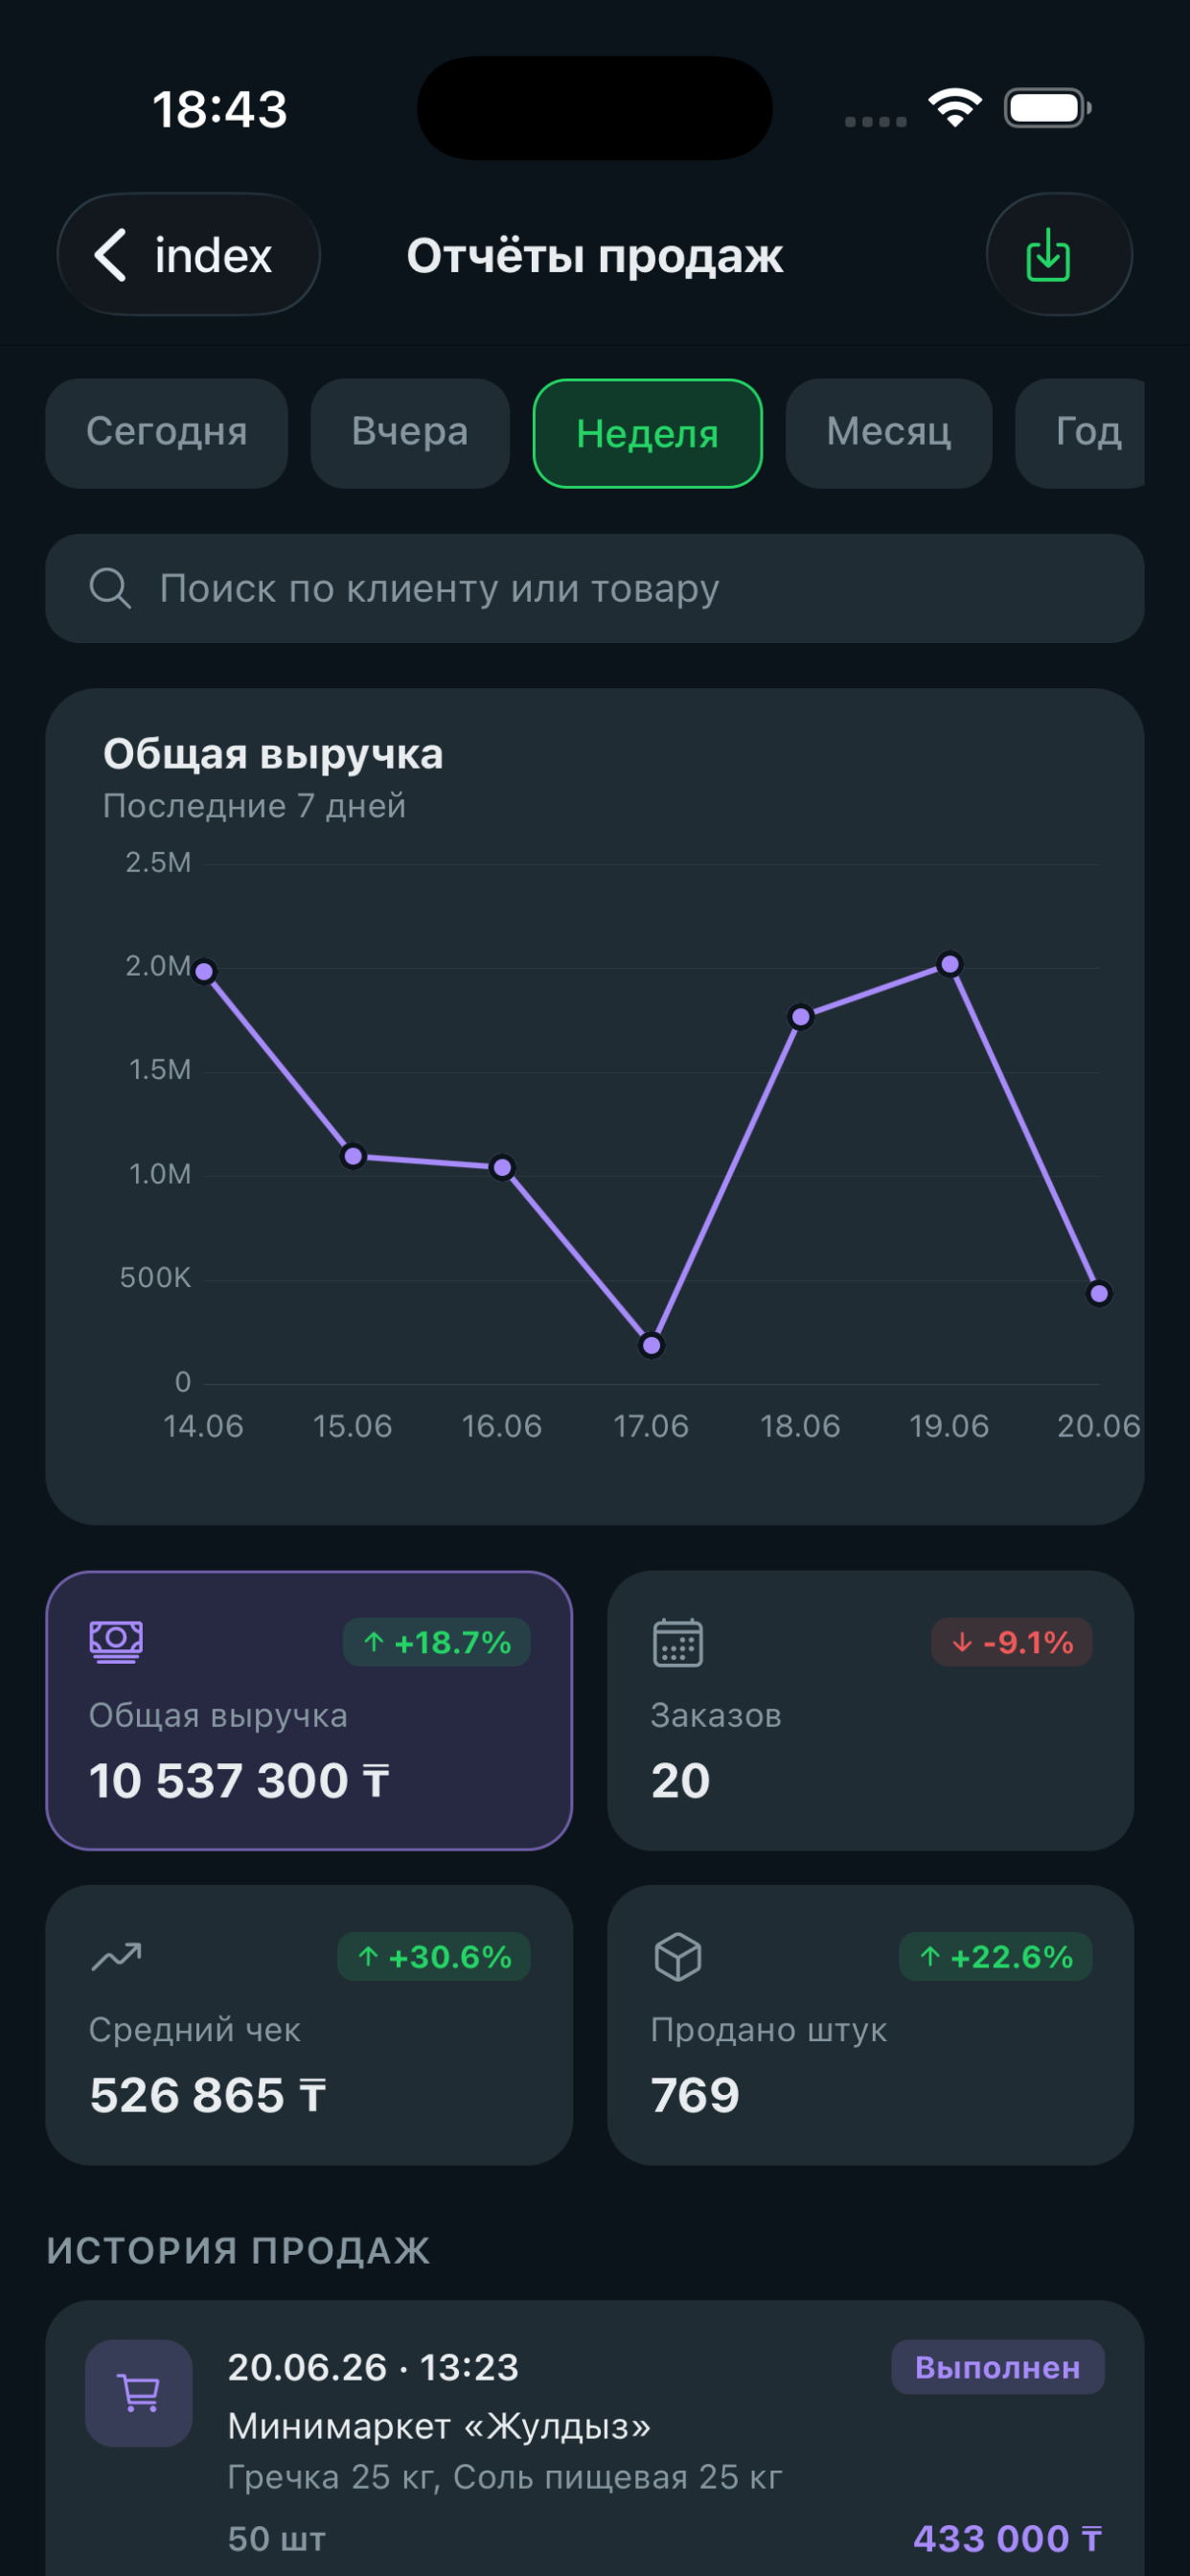This screenshot has width=1190, height=2576.
Task: Tap the trending arrow icon on Средний чек
Action: click(x=116, y=1956)
